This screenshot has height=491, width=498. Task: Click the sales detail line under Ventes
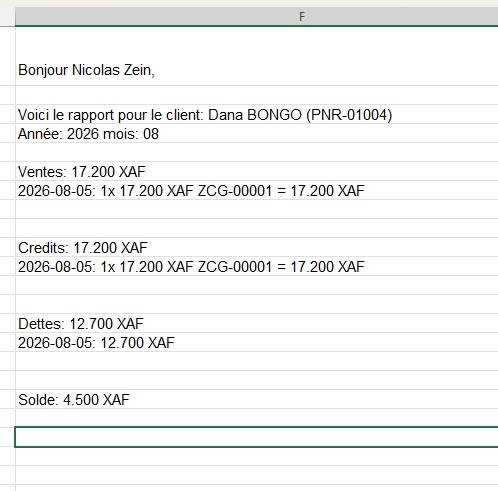(257, 190)
